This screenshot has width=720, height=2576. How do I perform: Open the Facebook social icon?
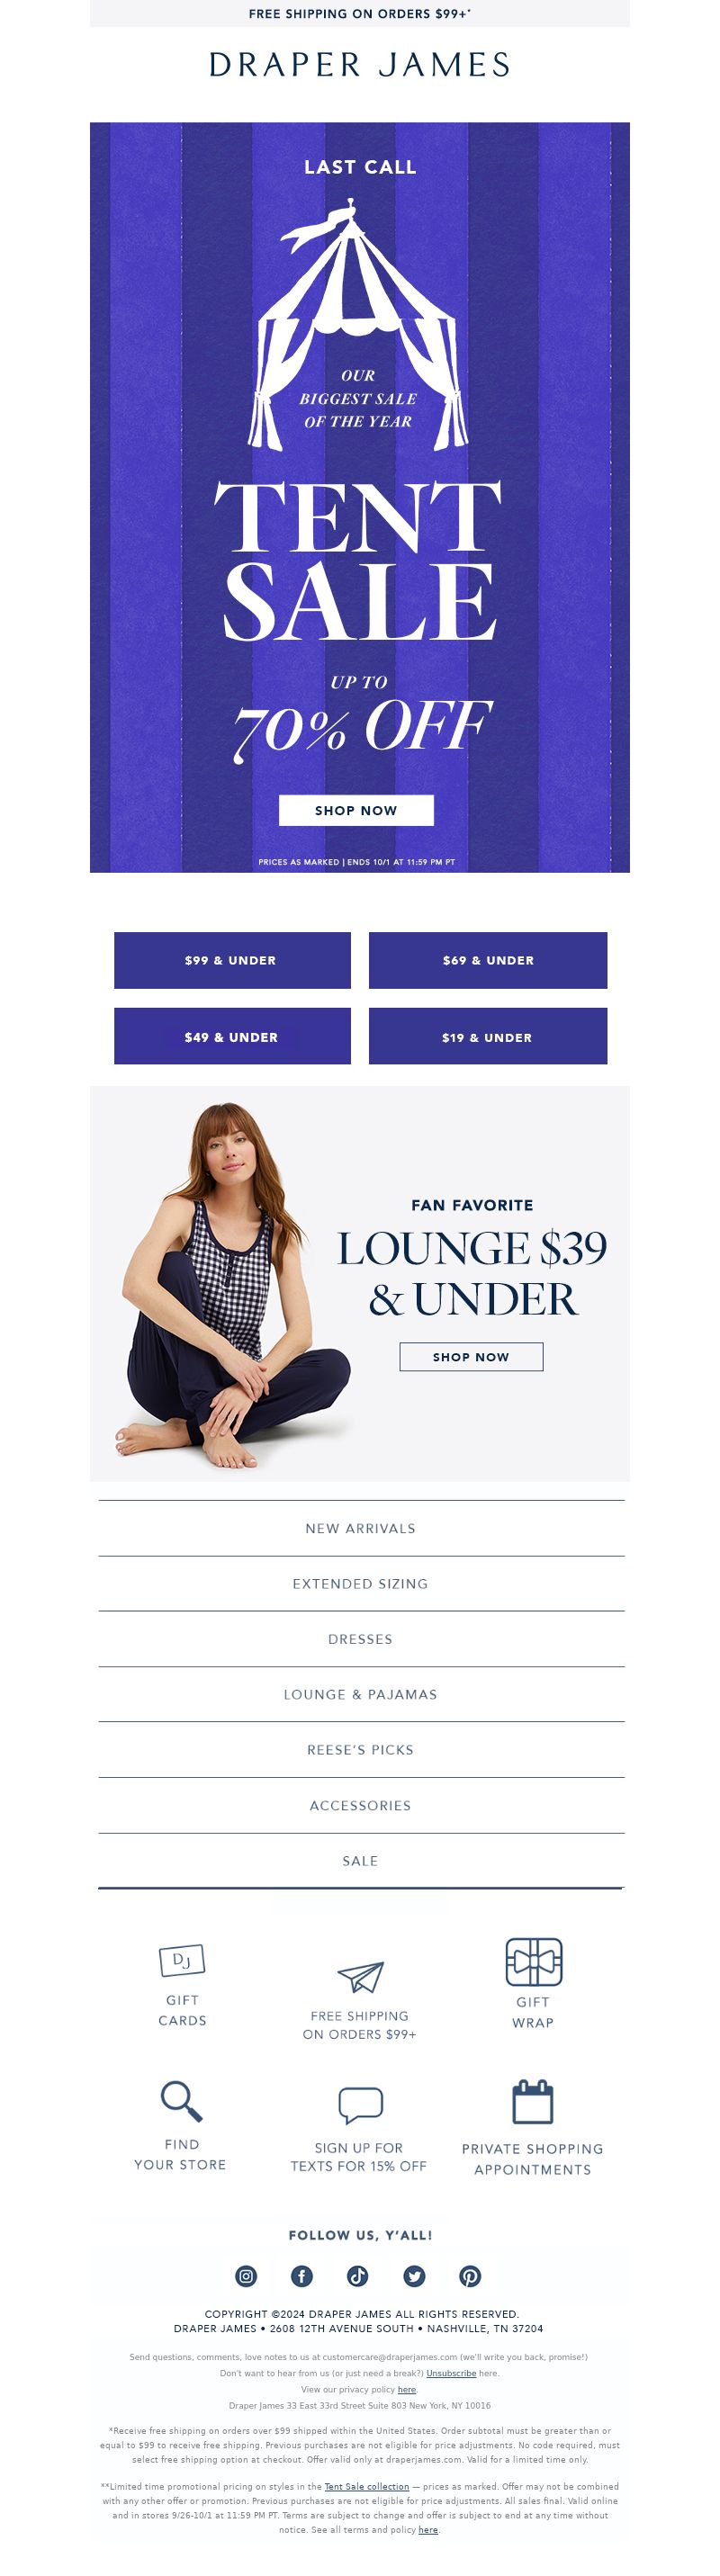tap(302, 2276)
